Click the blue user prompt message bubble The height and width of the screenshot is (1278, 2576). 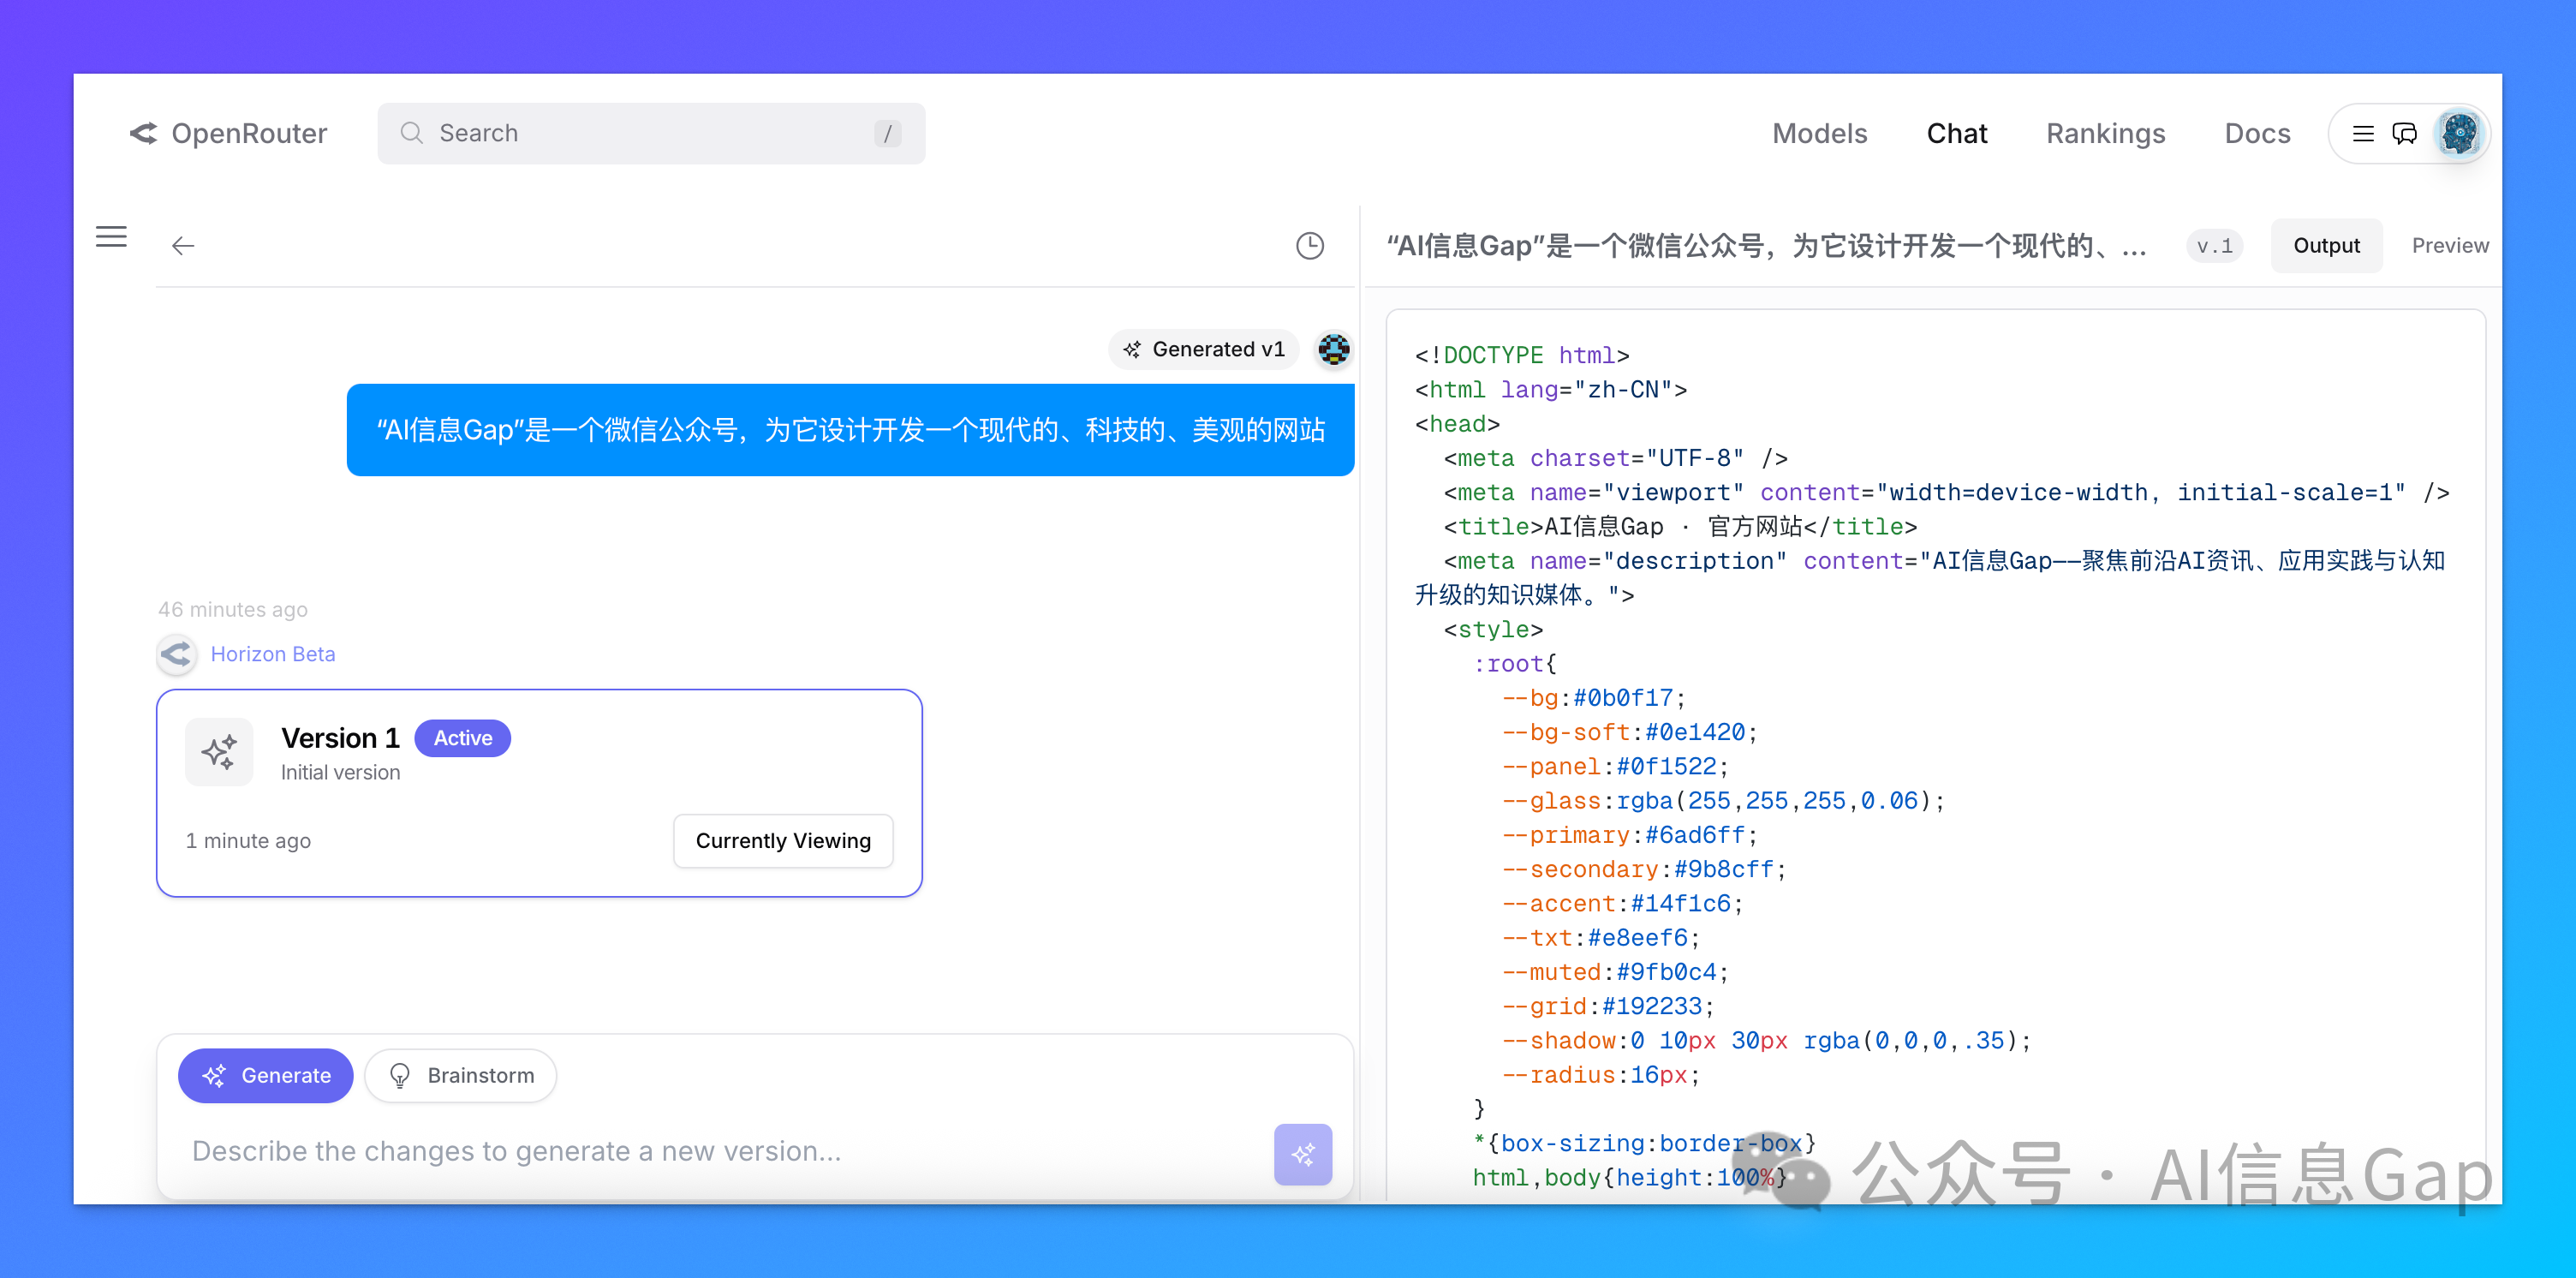click(850, 430)
